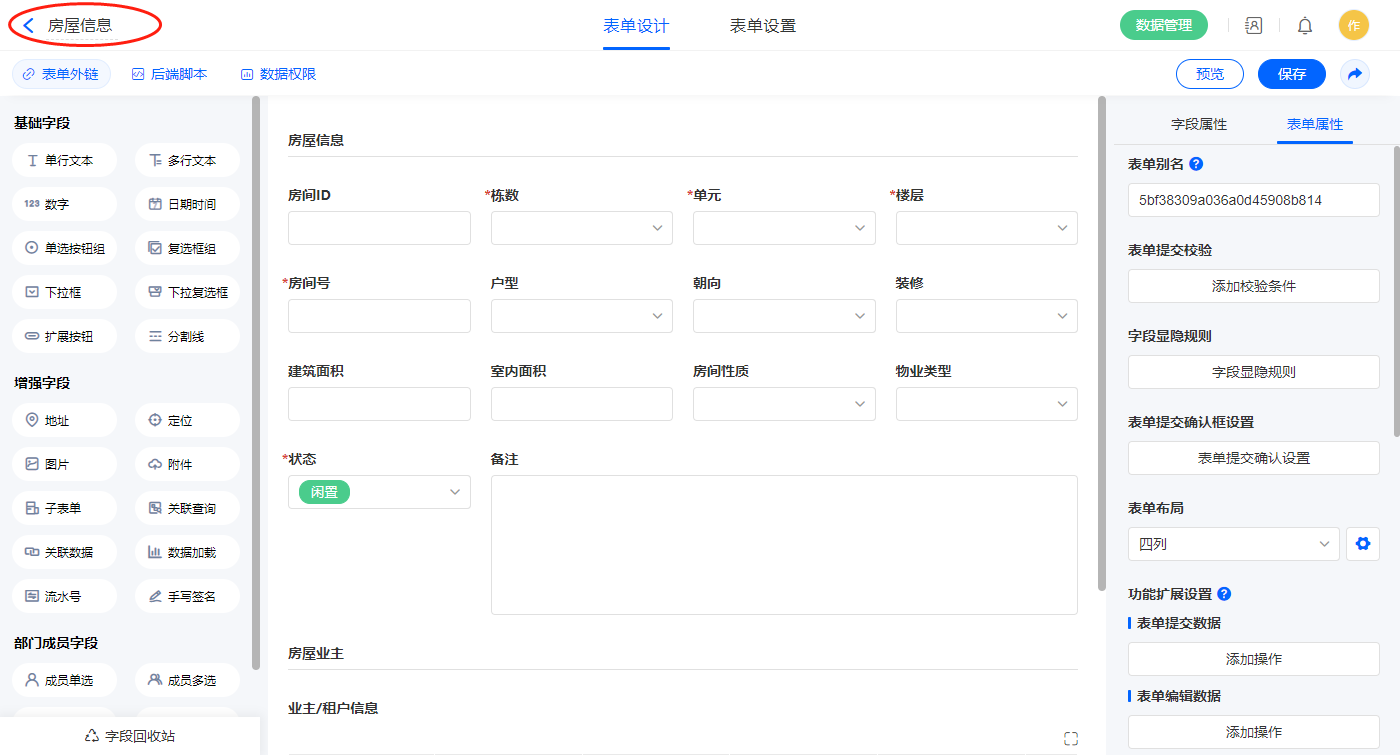Click the share arrow icon
Screen dimensions: 1400x755
(x=1355, y=74)
